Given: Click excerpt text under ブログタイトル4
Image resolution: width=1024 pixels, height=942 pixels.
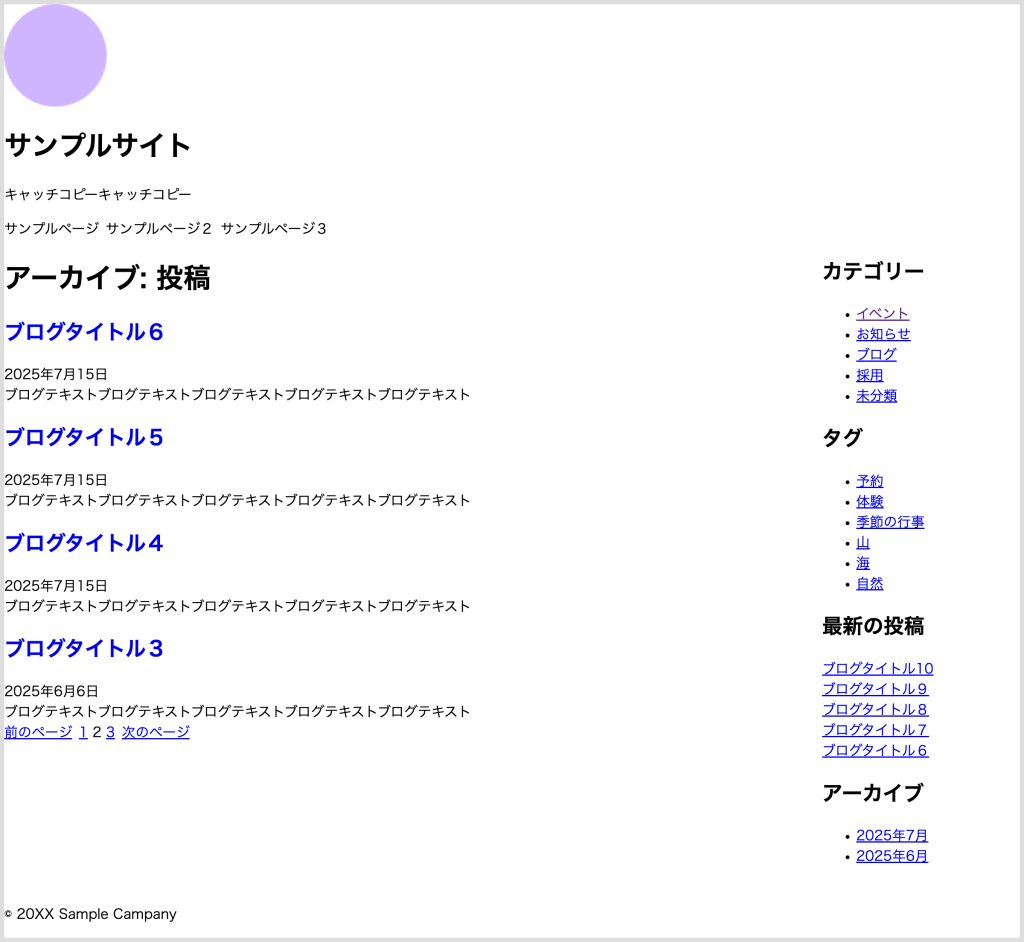Looking at the screenshot, I should click(237, 606).
